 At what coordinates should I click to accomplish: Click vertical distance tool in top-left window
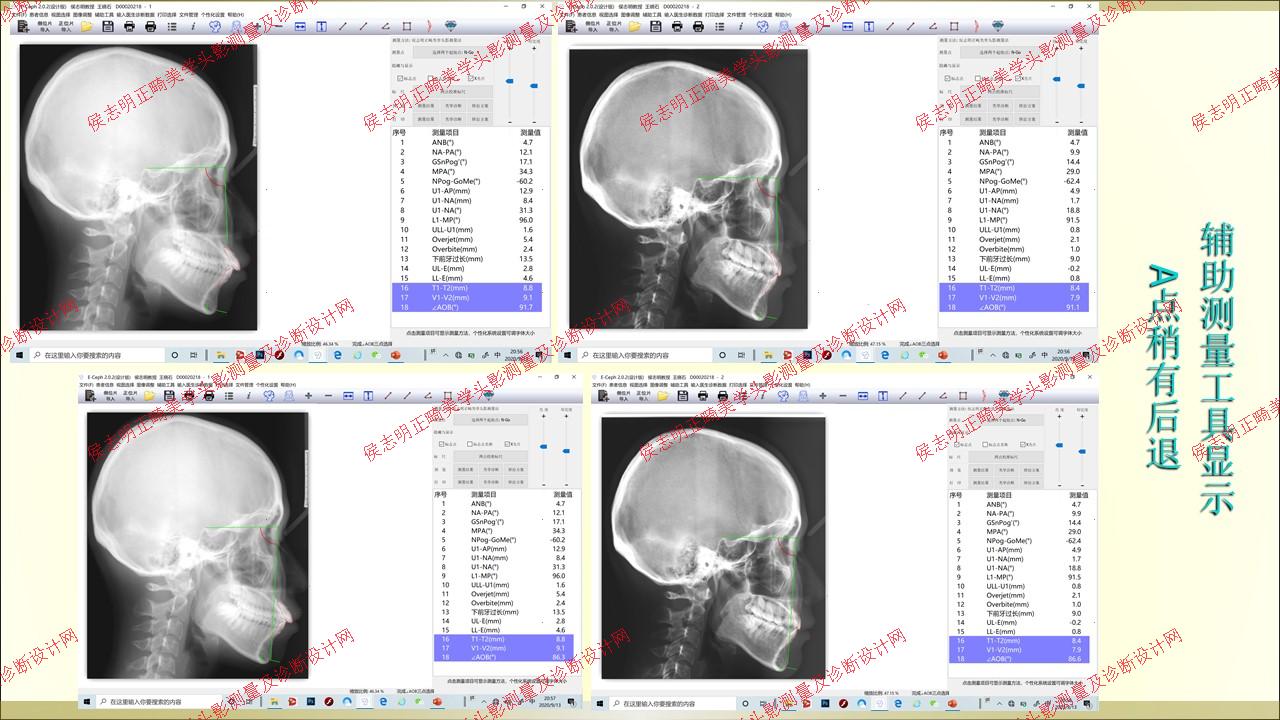click(x=322, y=26)
